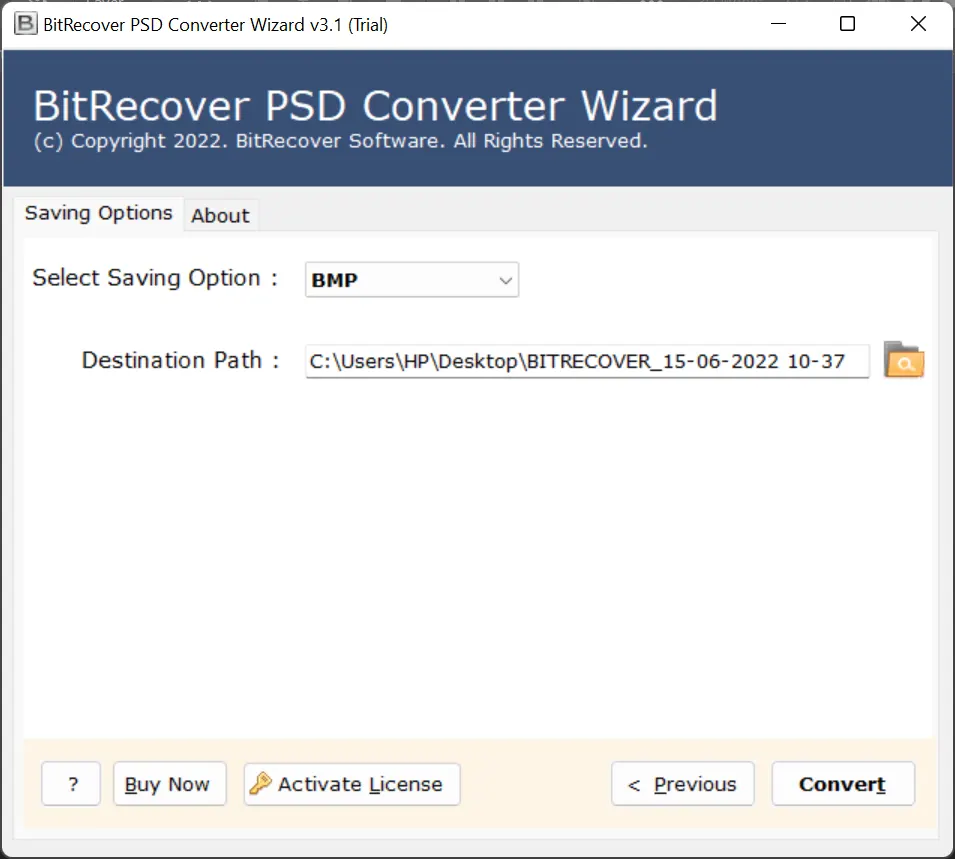Pick a different format from the saving option list

pos(411,280)
